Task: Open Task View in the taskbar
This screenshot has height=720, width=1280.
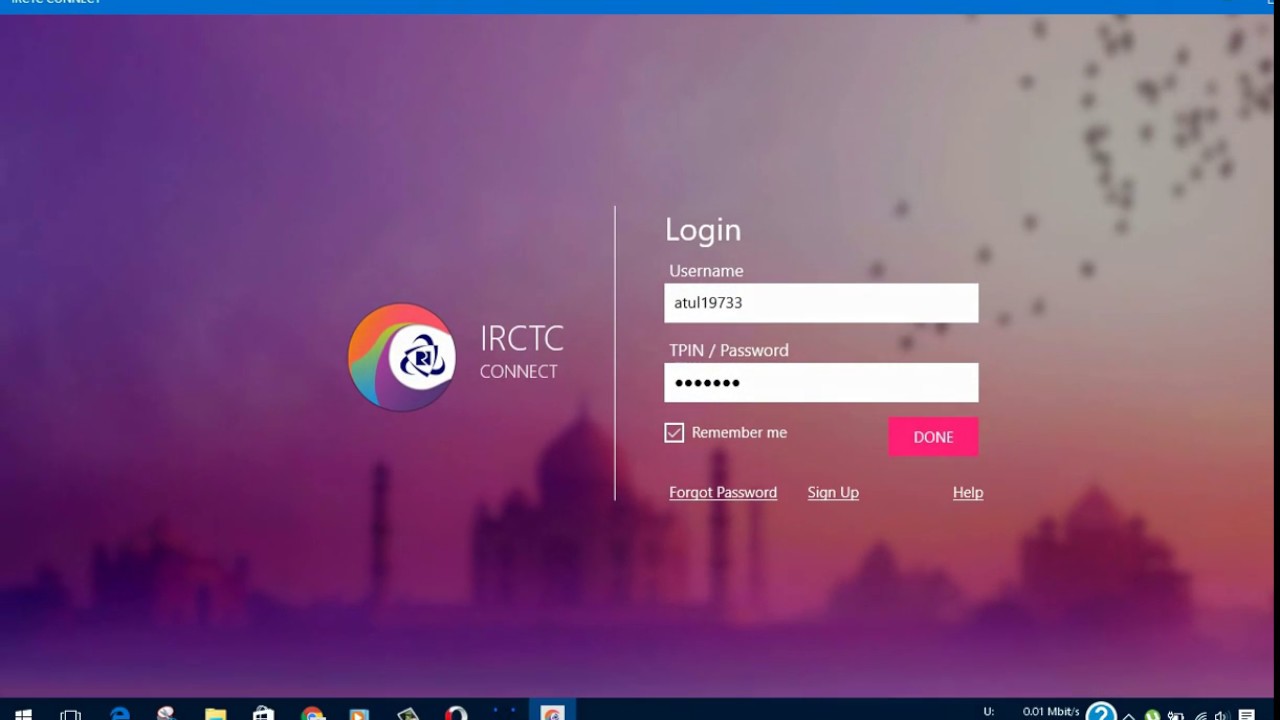Action: 70,713
